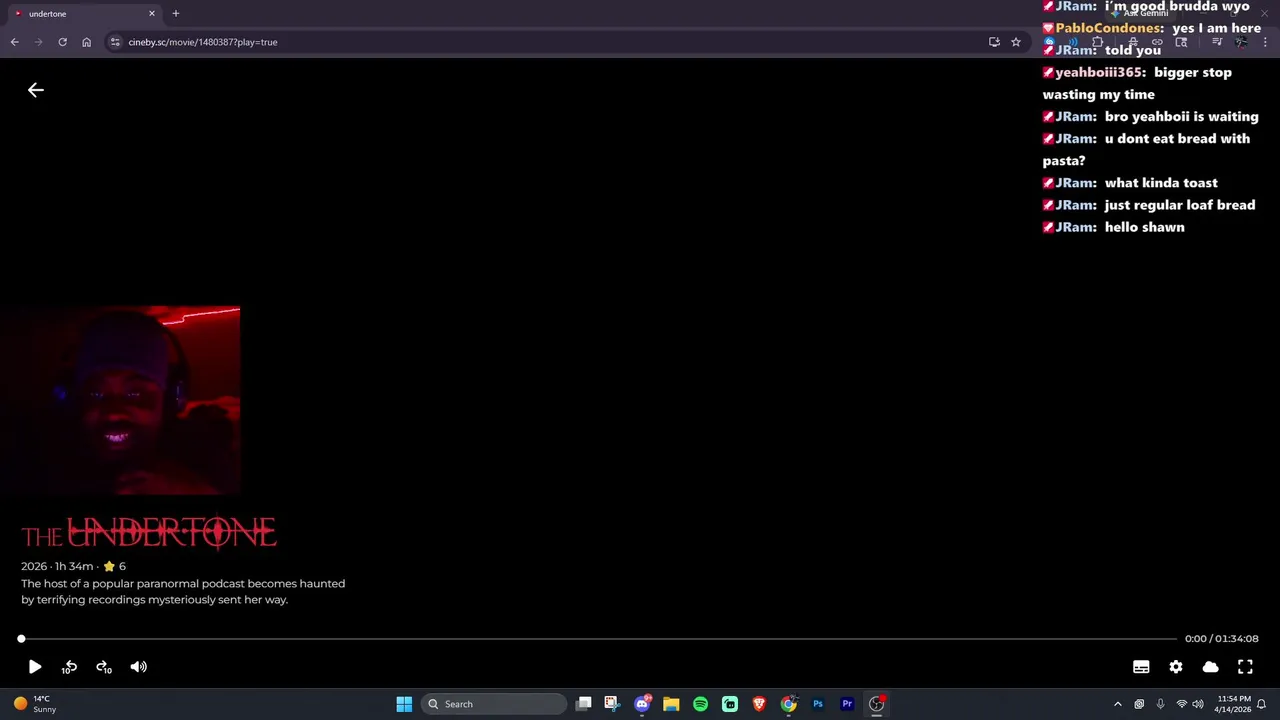Open Photoshop from the taskbar
The image size is (1280, 720).
point(818,704)
